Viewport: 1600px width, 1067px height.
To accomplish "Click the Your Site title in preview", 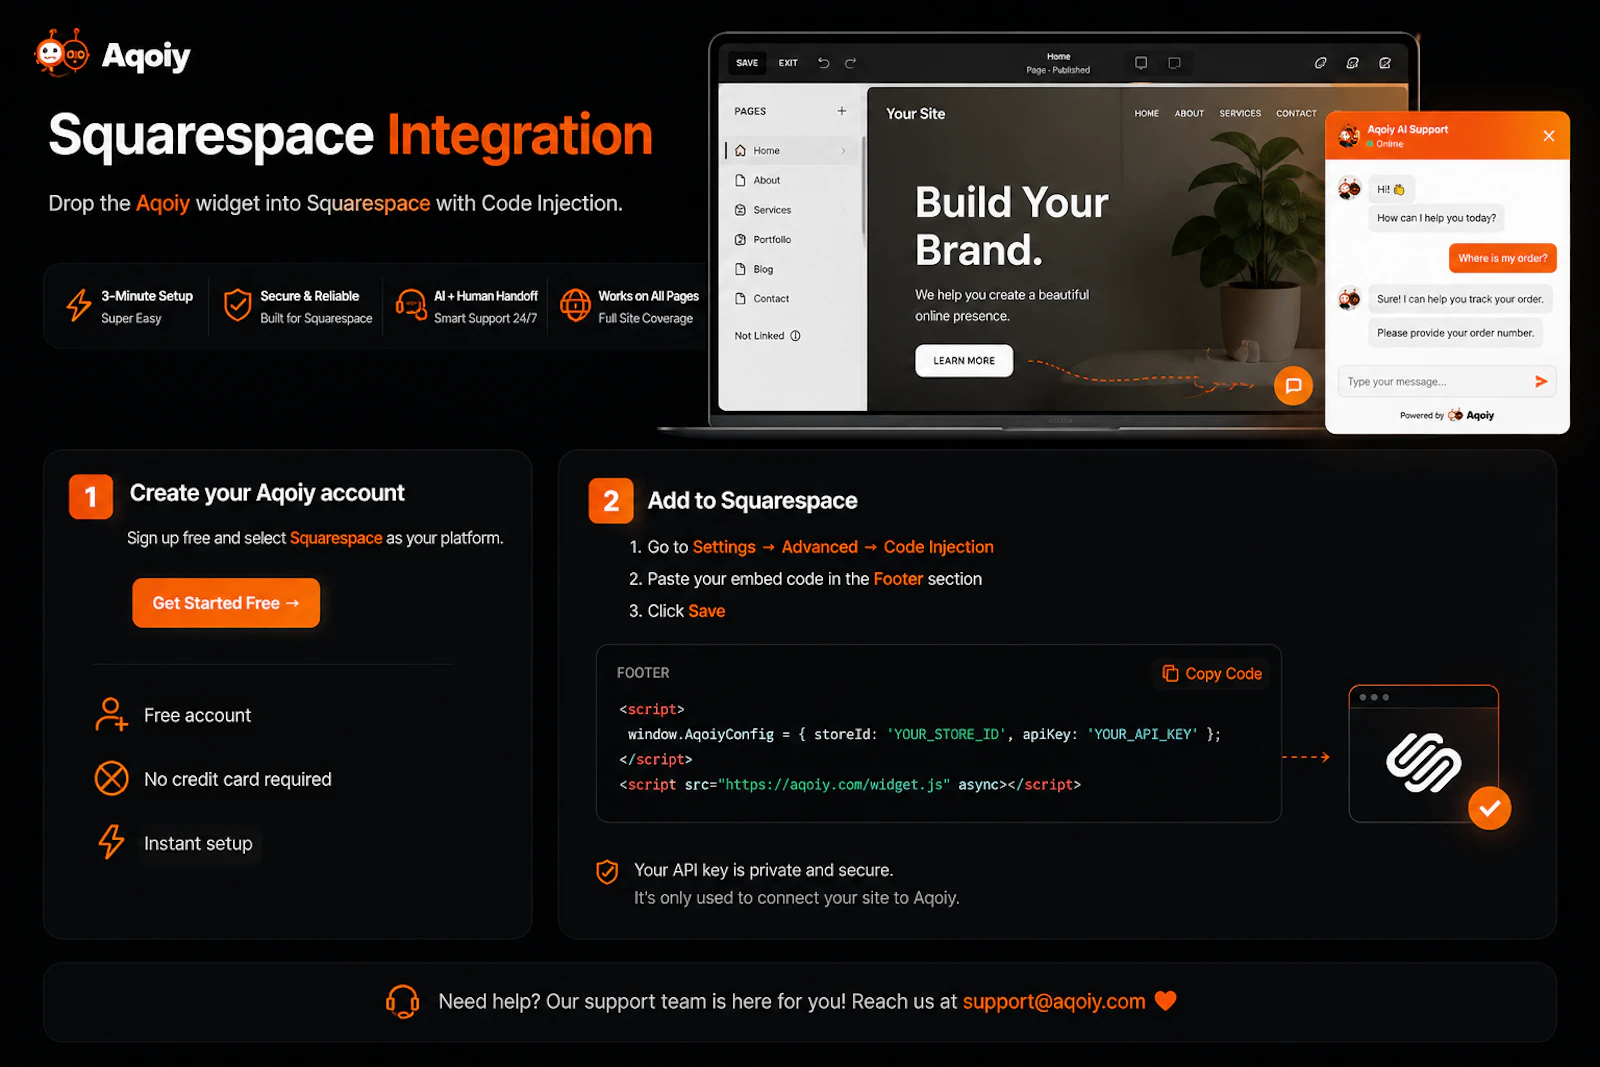I will [915, 114].
